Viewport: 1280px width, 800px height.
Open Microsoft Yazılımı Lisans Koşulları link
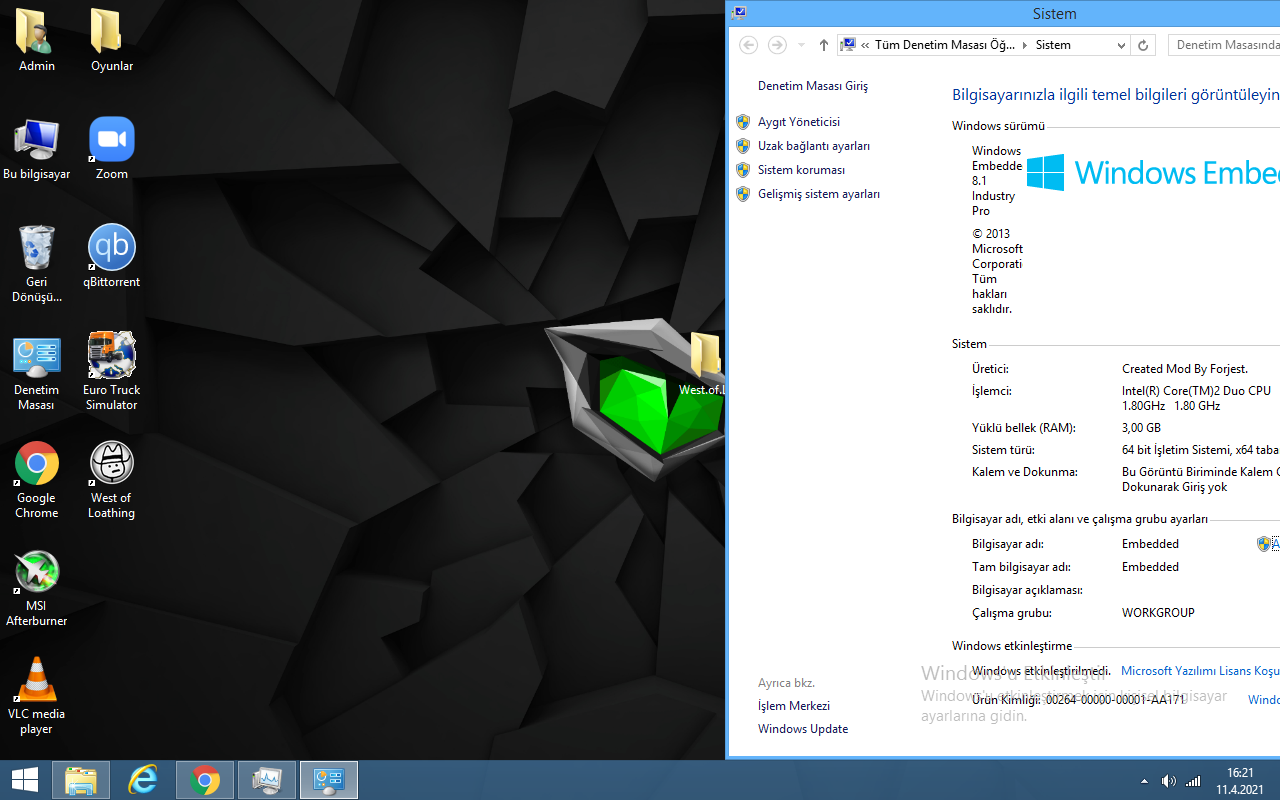coord(1200,671)
